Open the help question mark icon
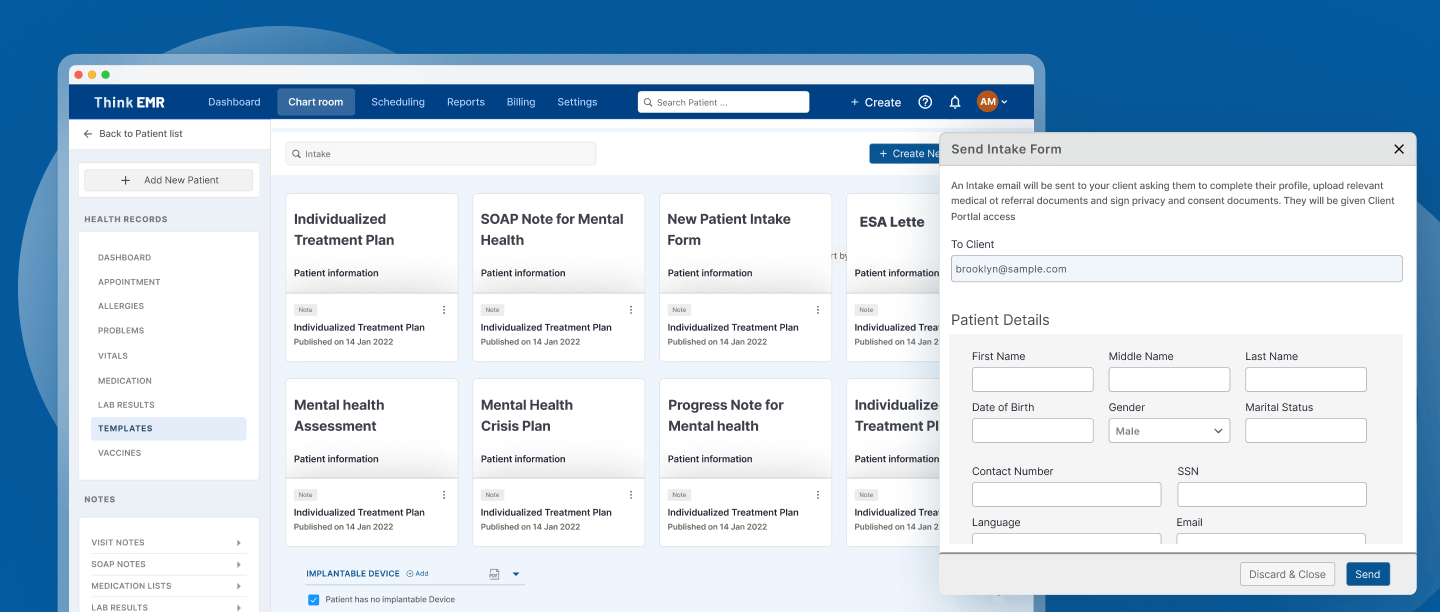1440x612 pixels. coord(925,102)
